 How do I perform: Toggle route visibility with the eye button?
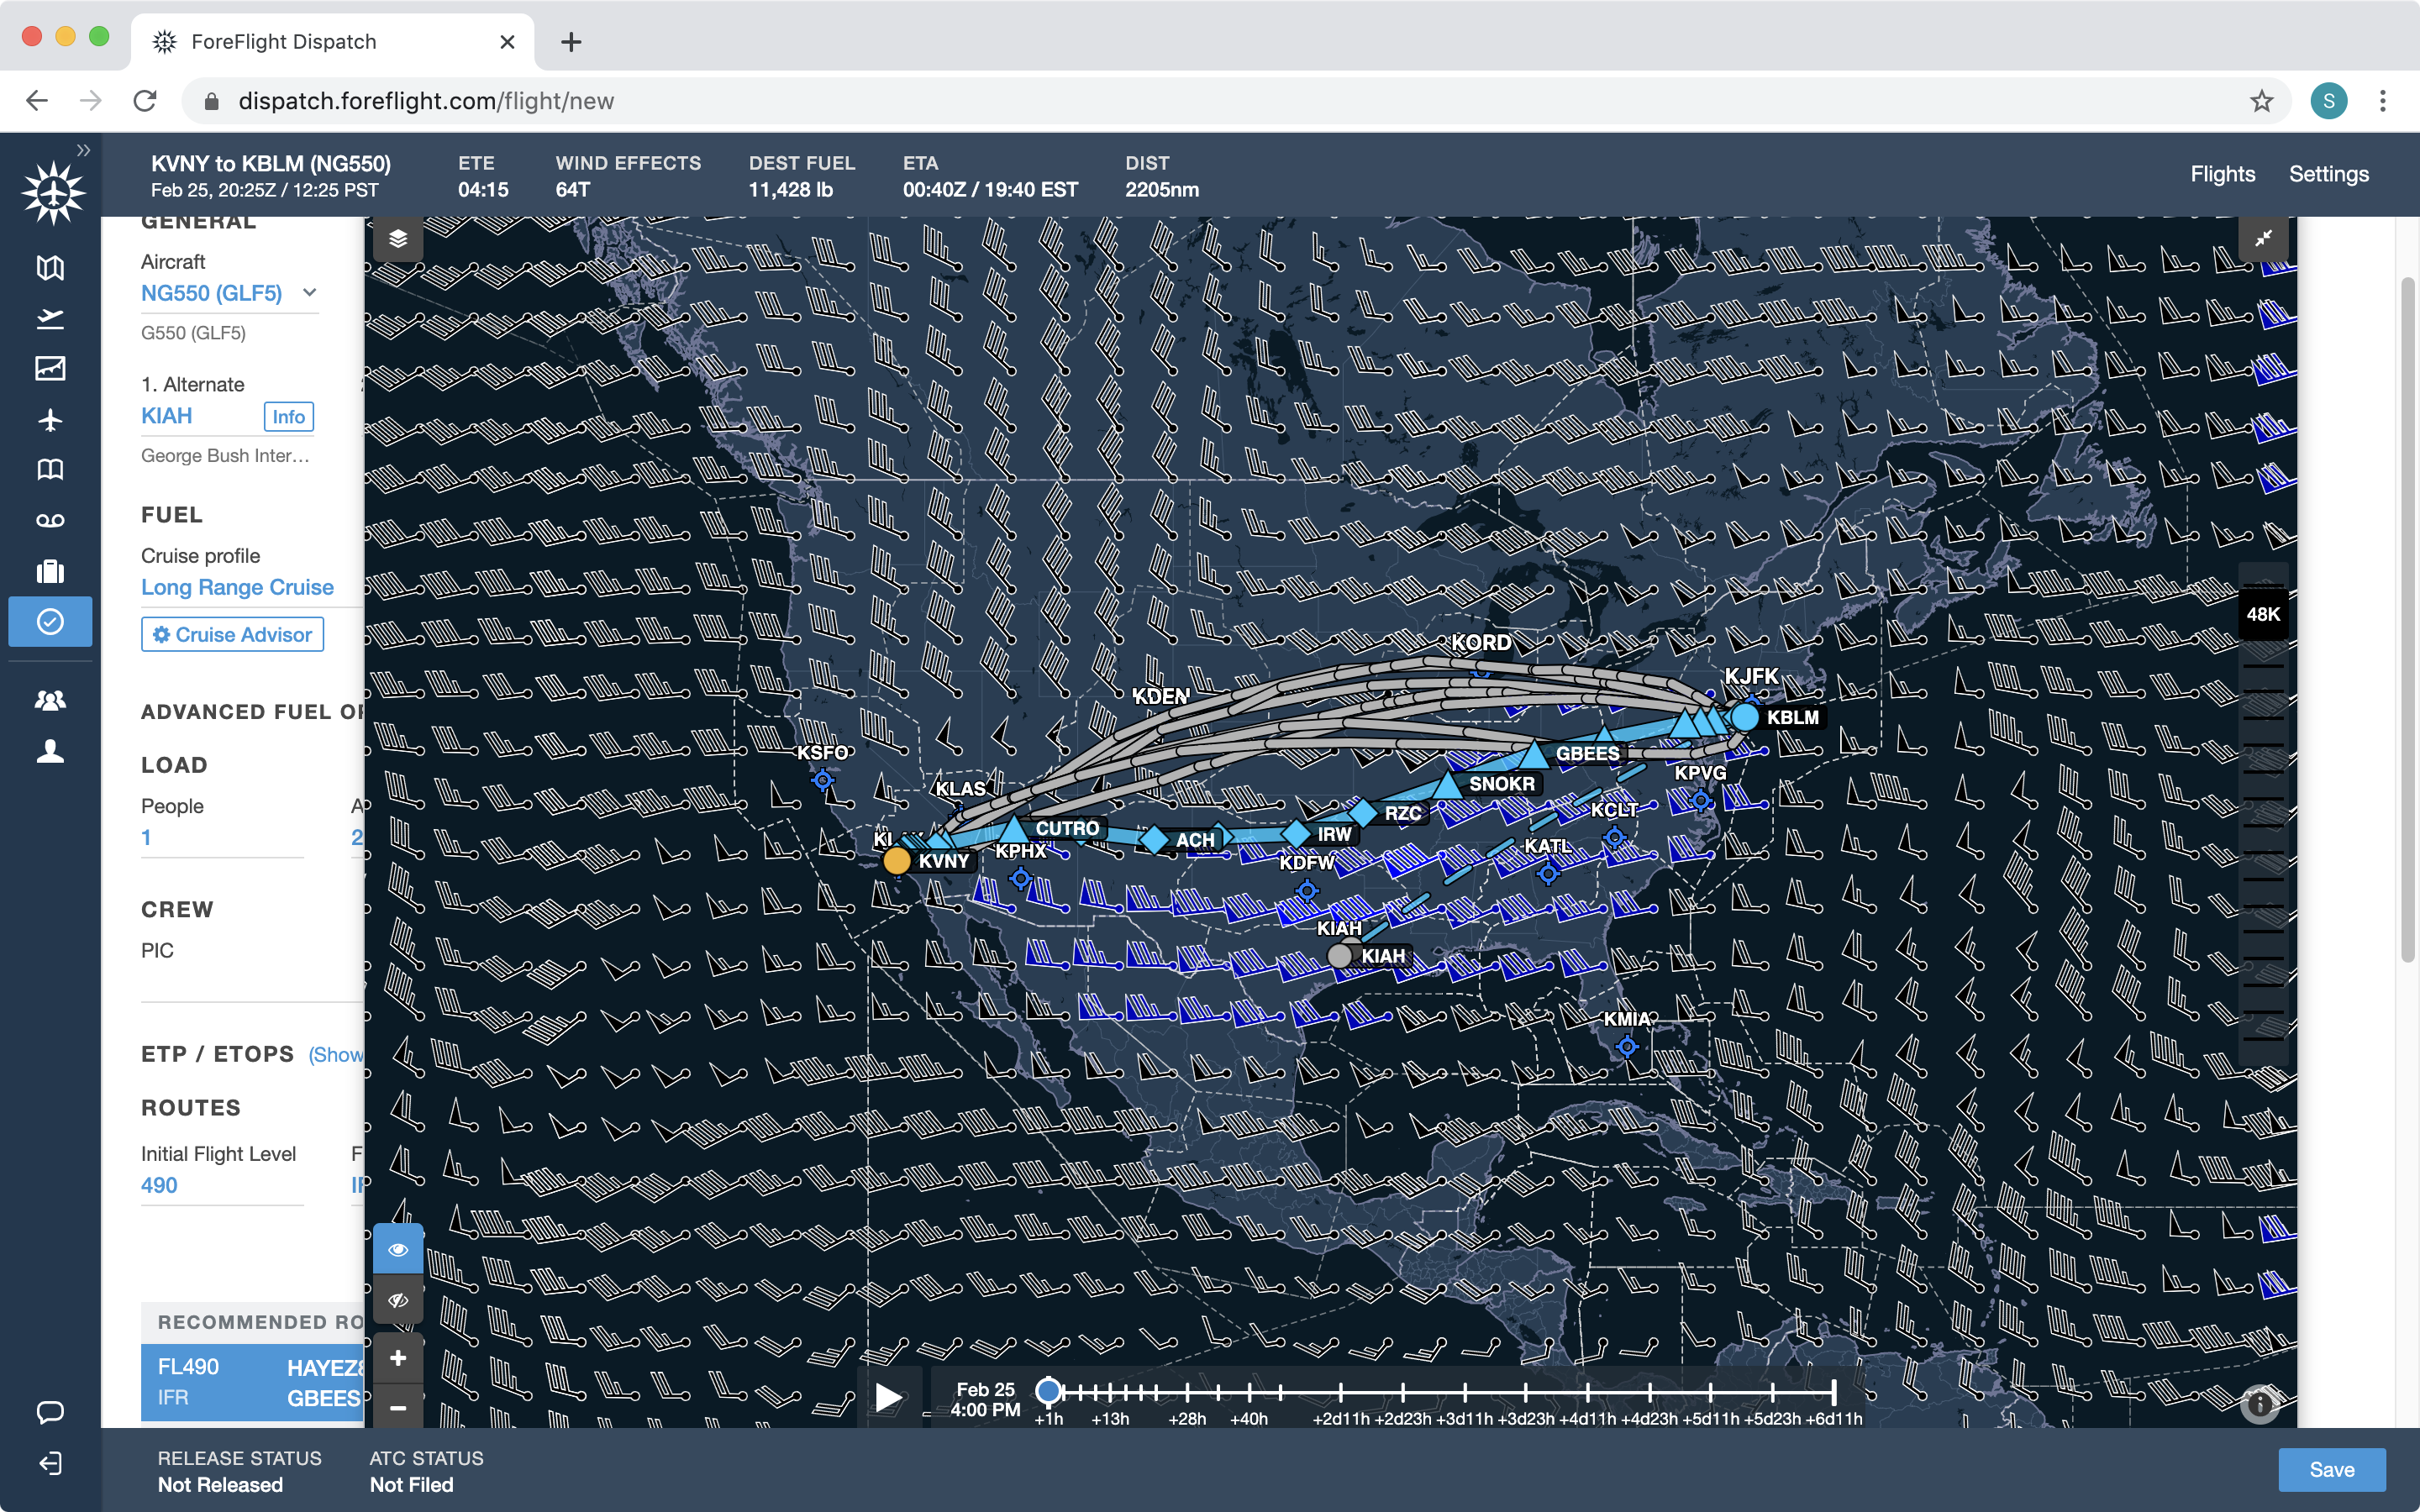tap(399, 1248)
